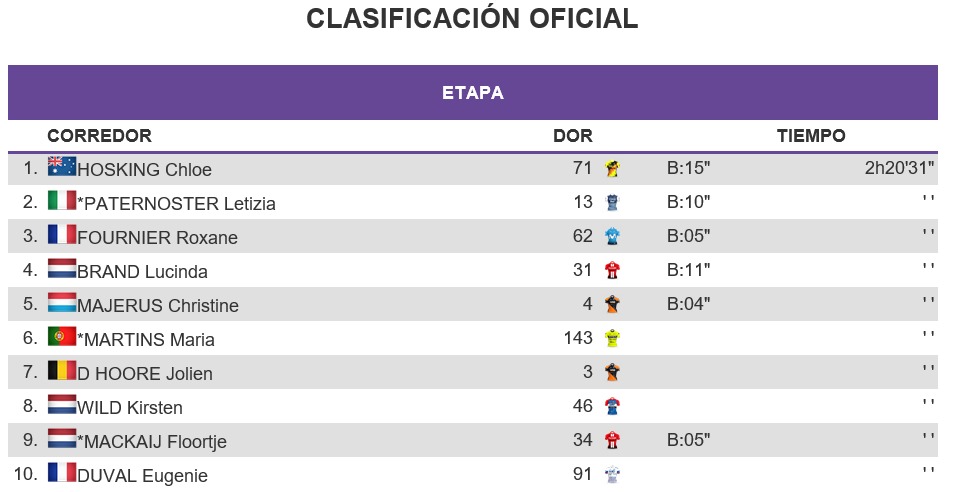Viewport: 953px width, 492px height.
Task: Open rider FOURNIER Roxane
Action: 157,237
